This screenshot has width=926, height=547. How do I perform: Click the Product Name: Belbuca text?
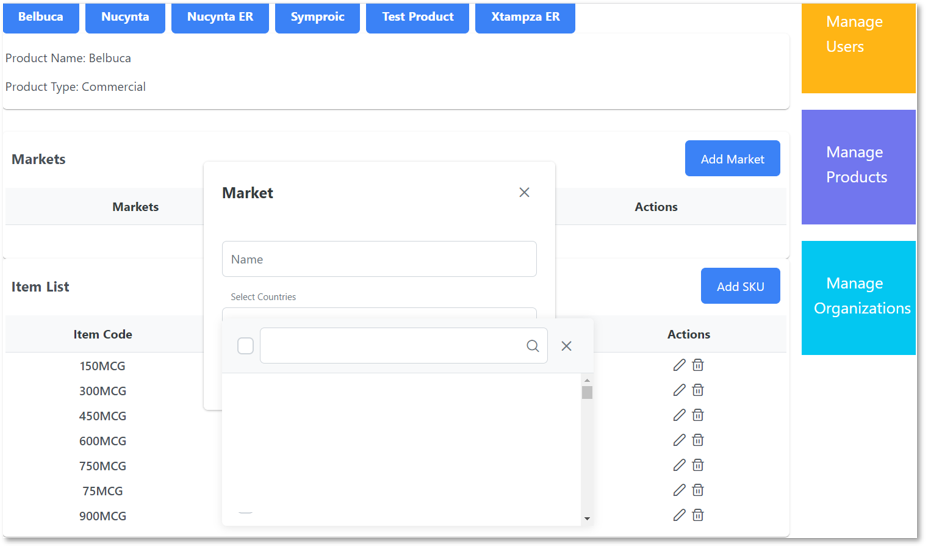[x=69, y=58]
